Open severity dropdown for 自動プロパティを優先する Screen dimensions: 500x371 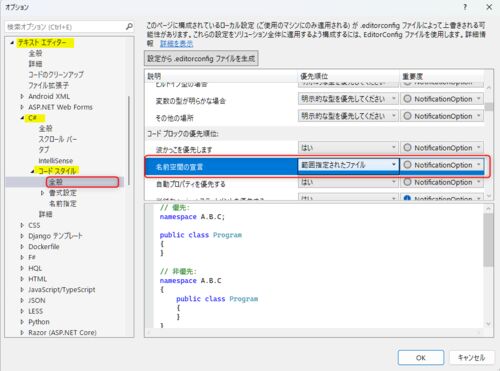tap(442, 182)
